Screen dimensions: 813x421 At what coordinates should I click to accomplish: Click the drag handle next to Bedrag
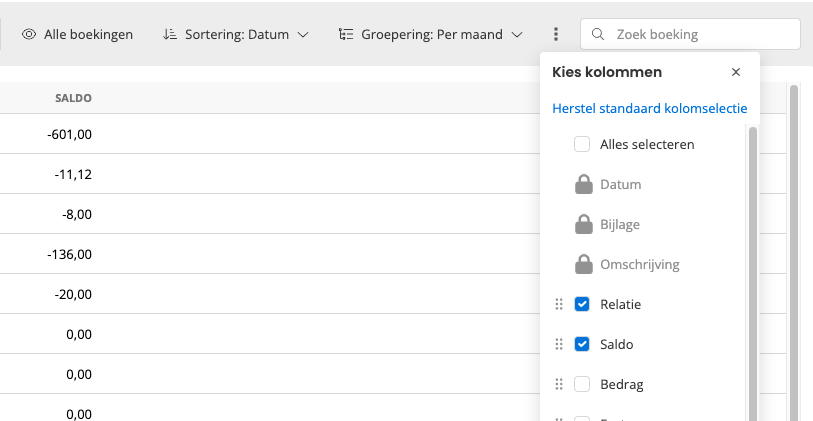click(x=559, y=384)
